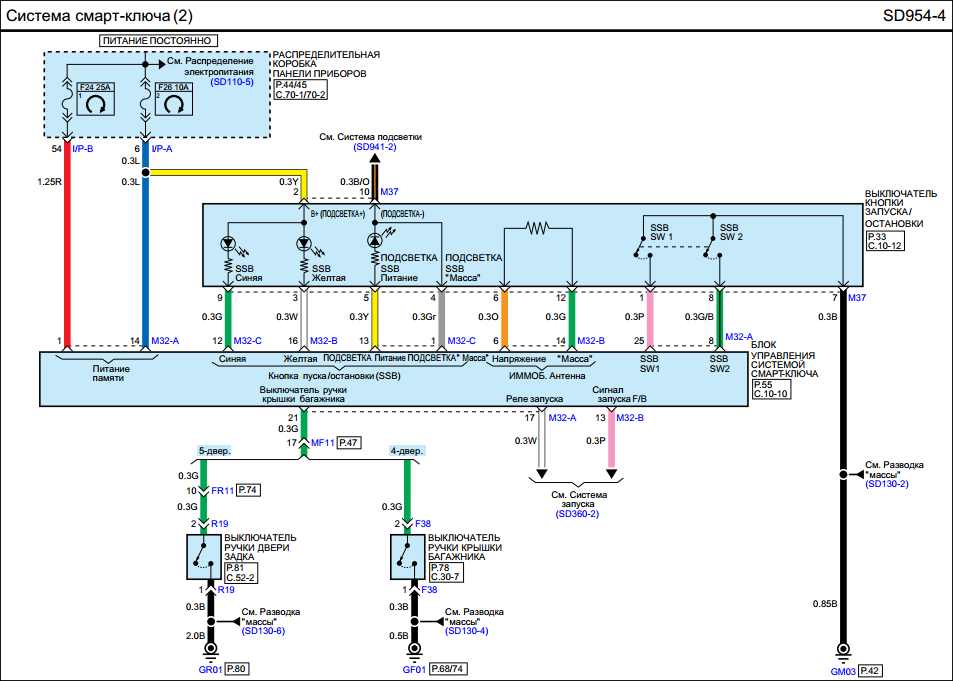Image resolution: width=953 pixels, height=681 pixels.
Task: Select the GM03 ground symbol
Action: (844, 651)
